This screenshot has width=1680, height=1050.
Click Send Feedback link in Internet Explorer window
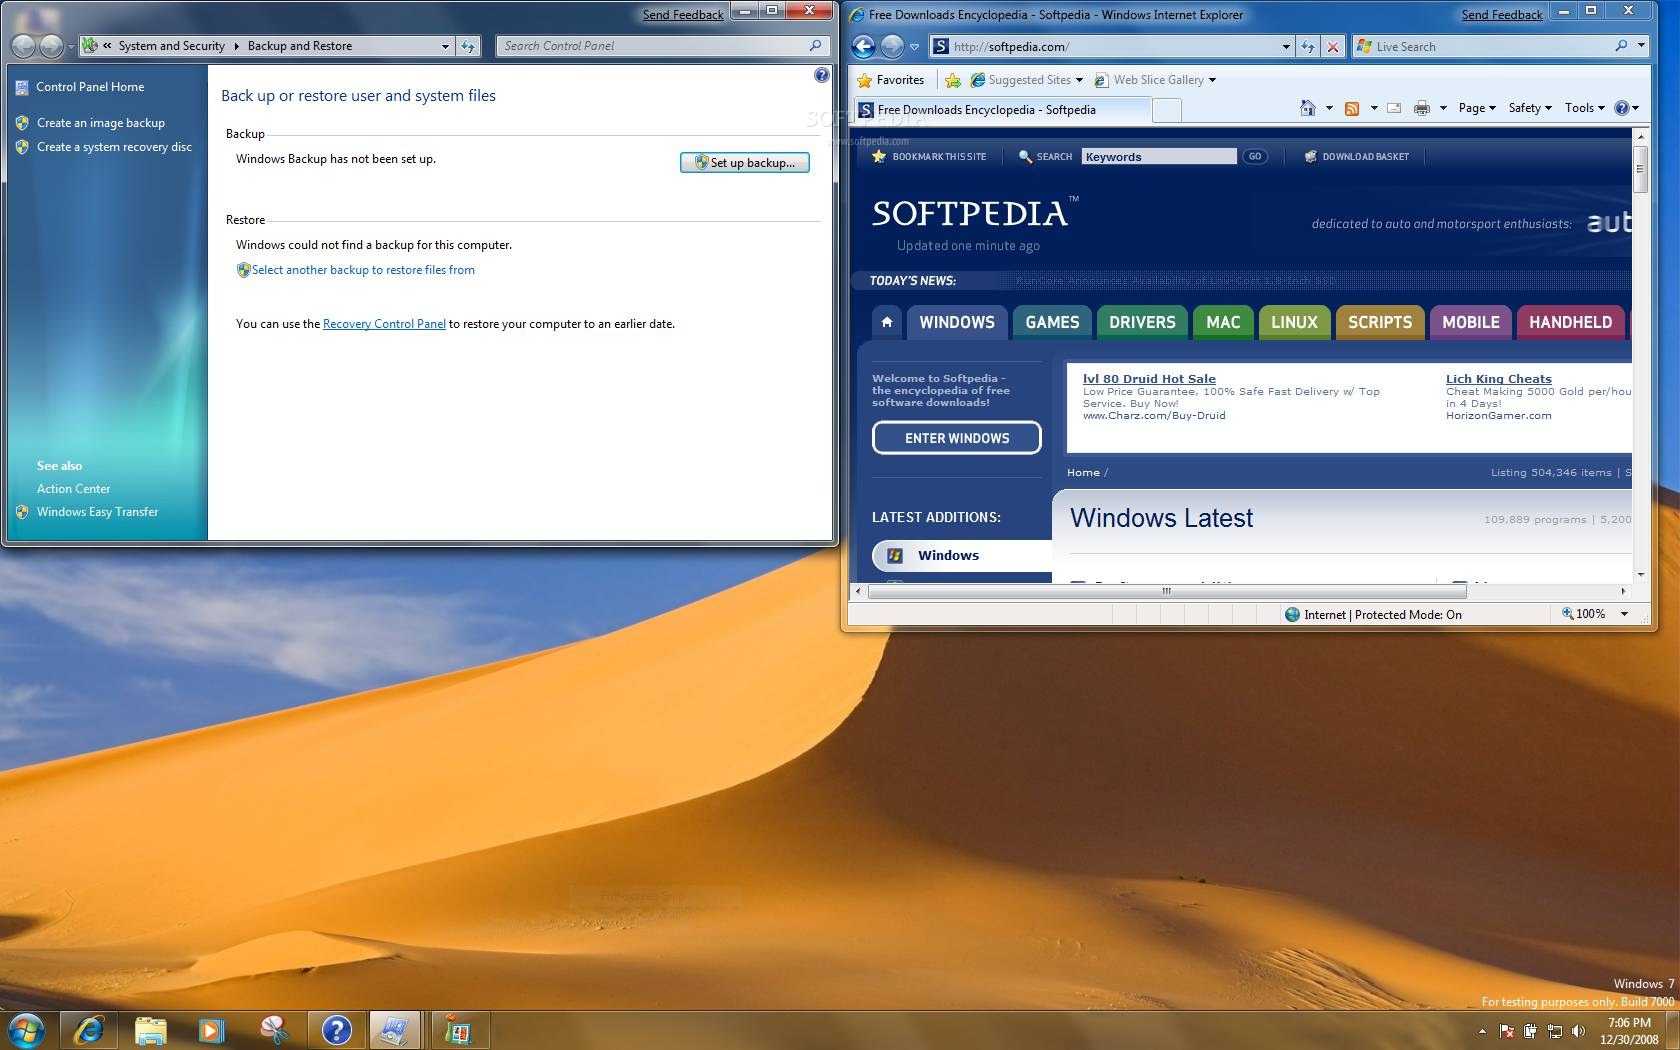(x=1502, y=14)
